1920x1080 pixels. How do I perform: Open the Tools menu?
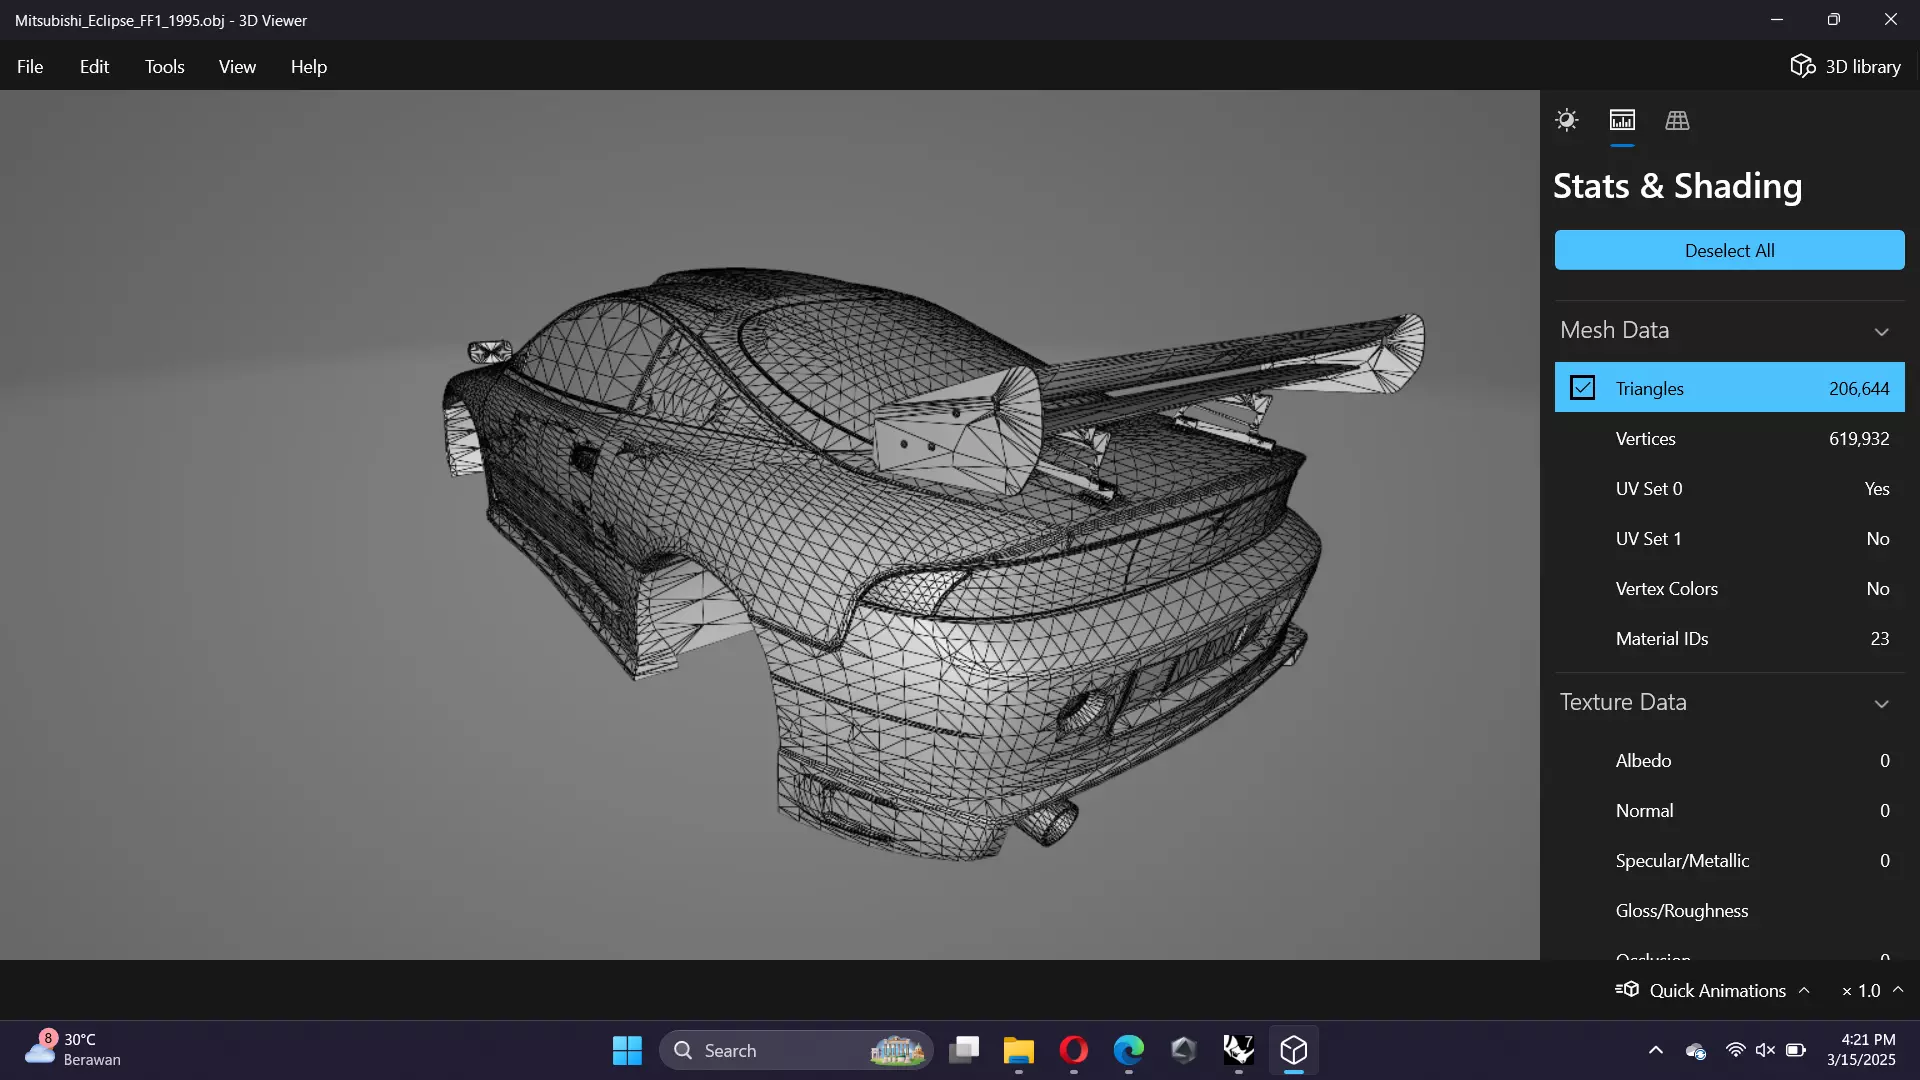pos(164,66)
